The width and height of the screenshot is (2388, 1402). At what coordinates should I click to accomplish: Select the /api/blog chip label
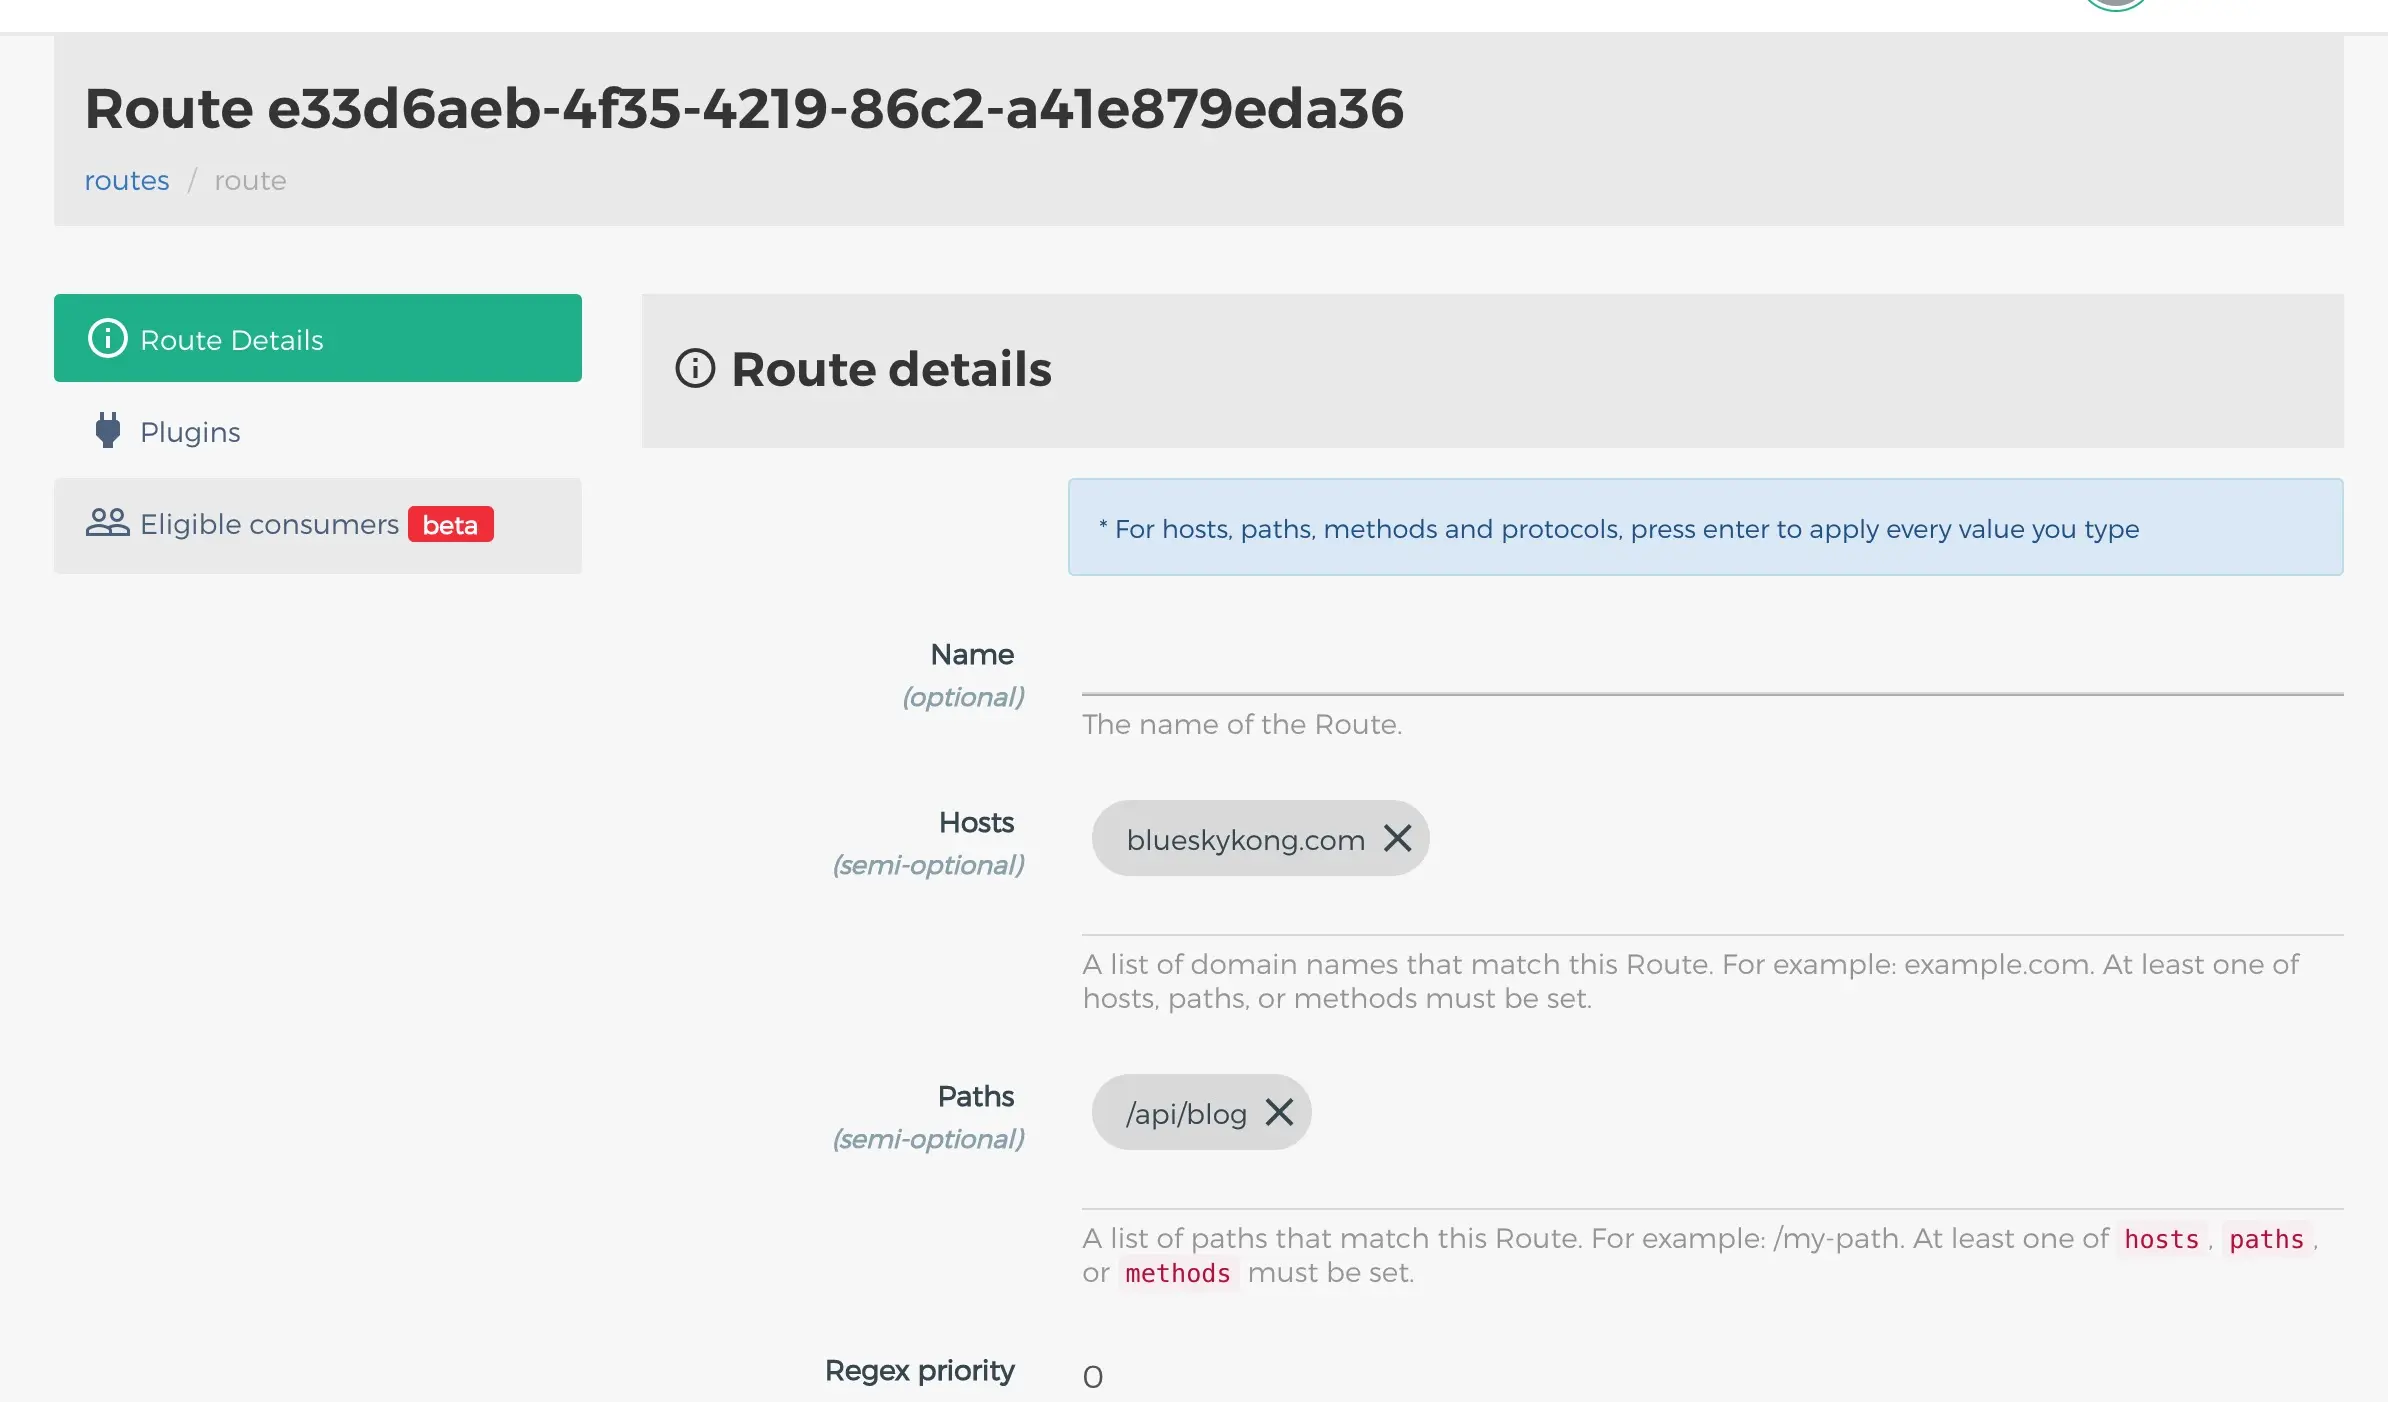pos(1186,1114)
